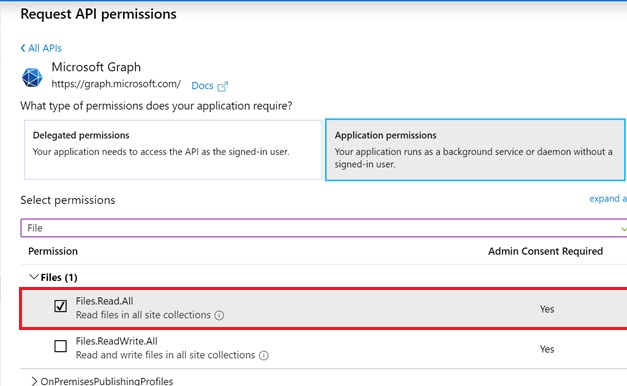Expand the OnPremisesPublishingProfiles group
The width and height of the screenshot is (627, 386).
click(x=34, y=381)
